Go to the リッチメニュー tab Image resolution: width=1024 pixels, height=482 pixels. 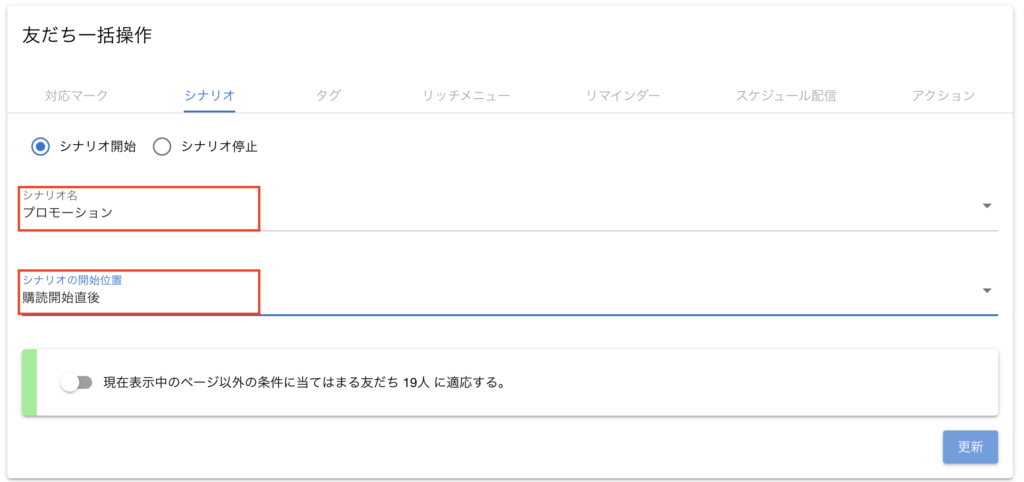466,96
